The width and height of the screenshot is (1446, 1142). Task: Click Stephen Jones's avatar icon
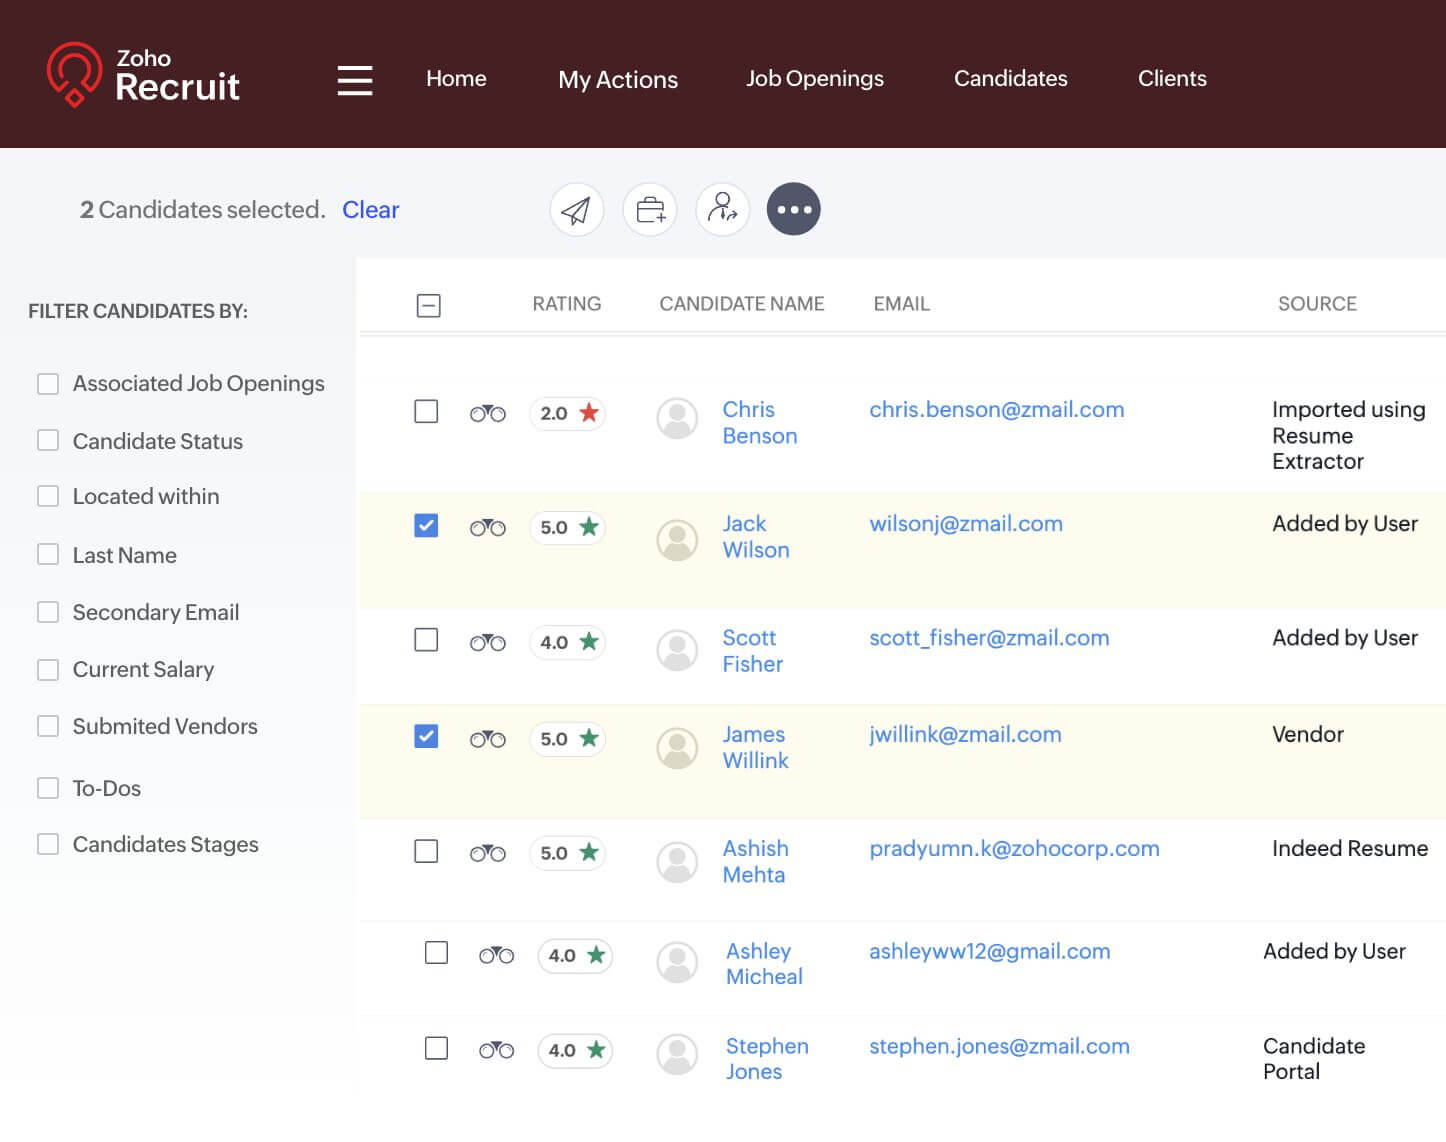pos(677,1055)
